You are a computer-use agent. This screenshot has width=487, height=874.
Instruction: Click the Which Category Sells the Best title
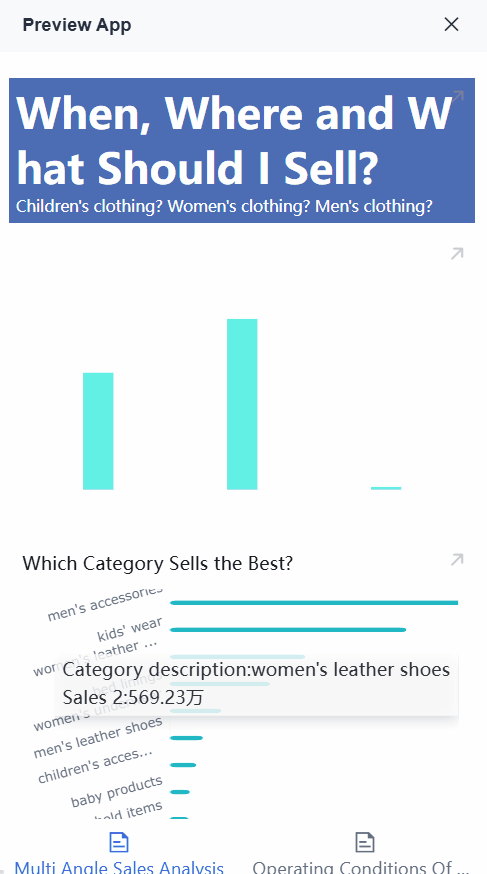(x=158, y=564)
